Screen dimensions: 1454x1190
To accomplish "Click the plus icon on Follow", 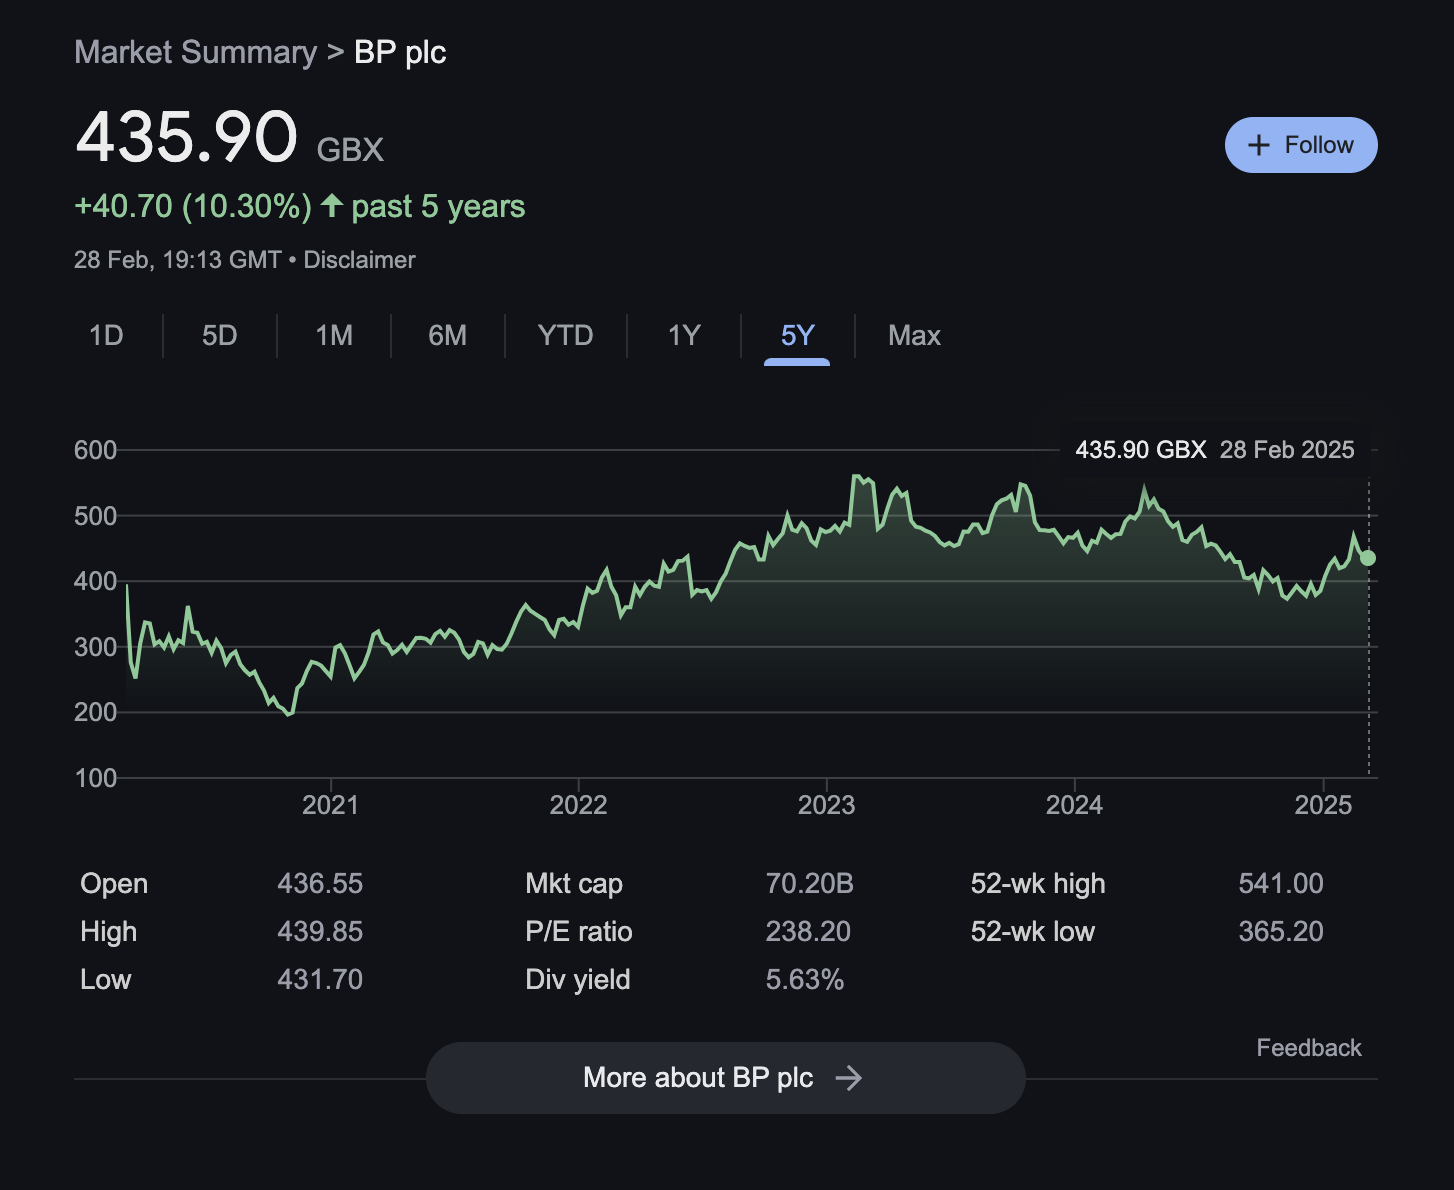I will coord(1259,145).
